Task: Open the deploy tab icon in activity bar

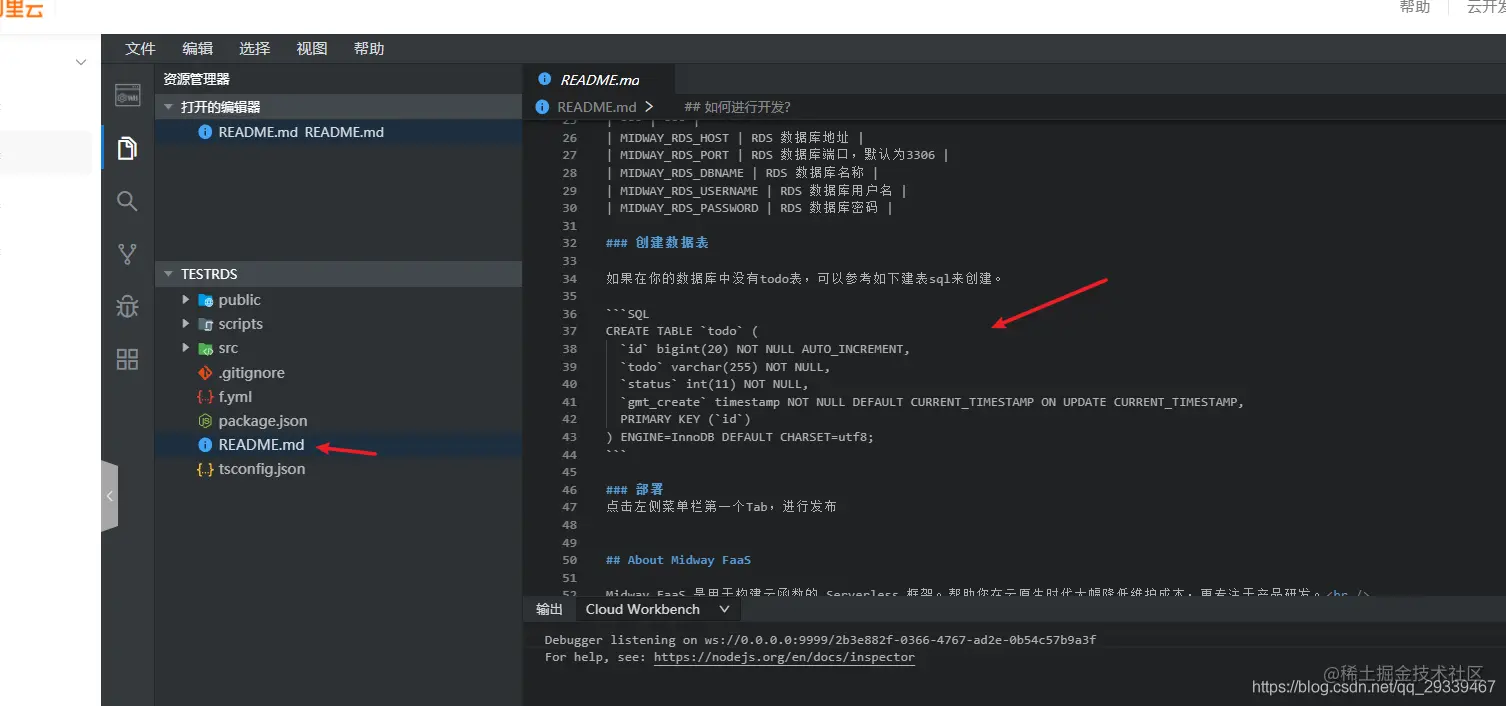Action: pos(127,95)
